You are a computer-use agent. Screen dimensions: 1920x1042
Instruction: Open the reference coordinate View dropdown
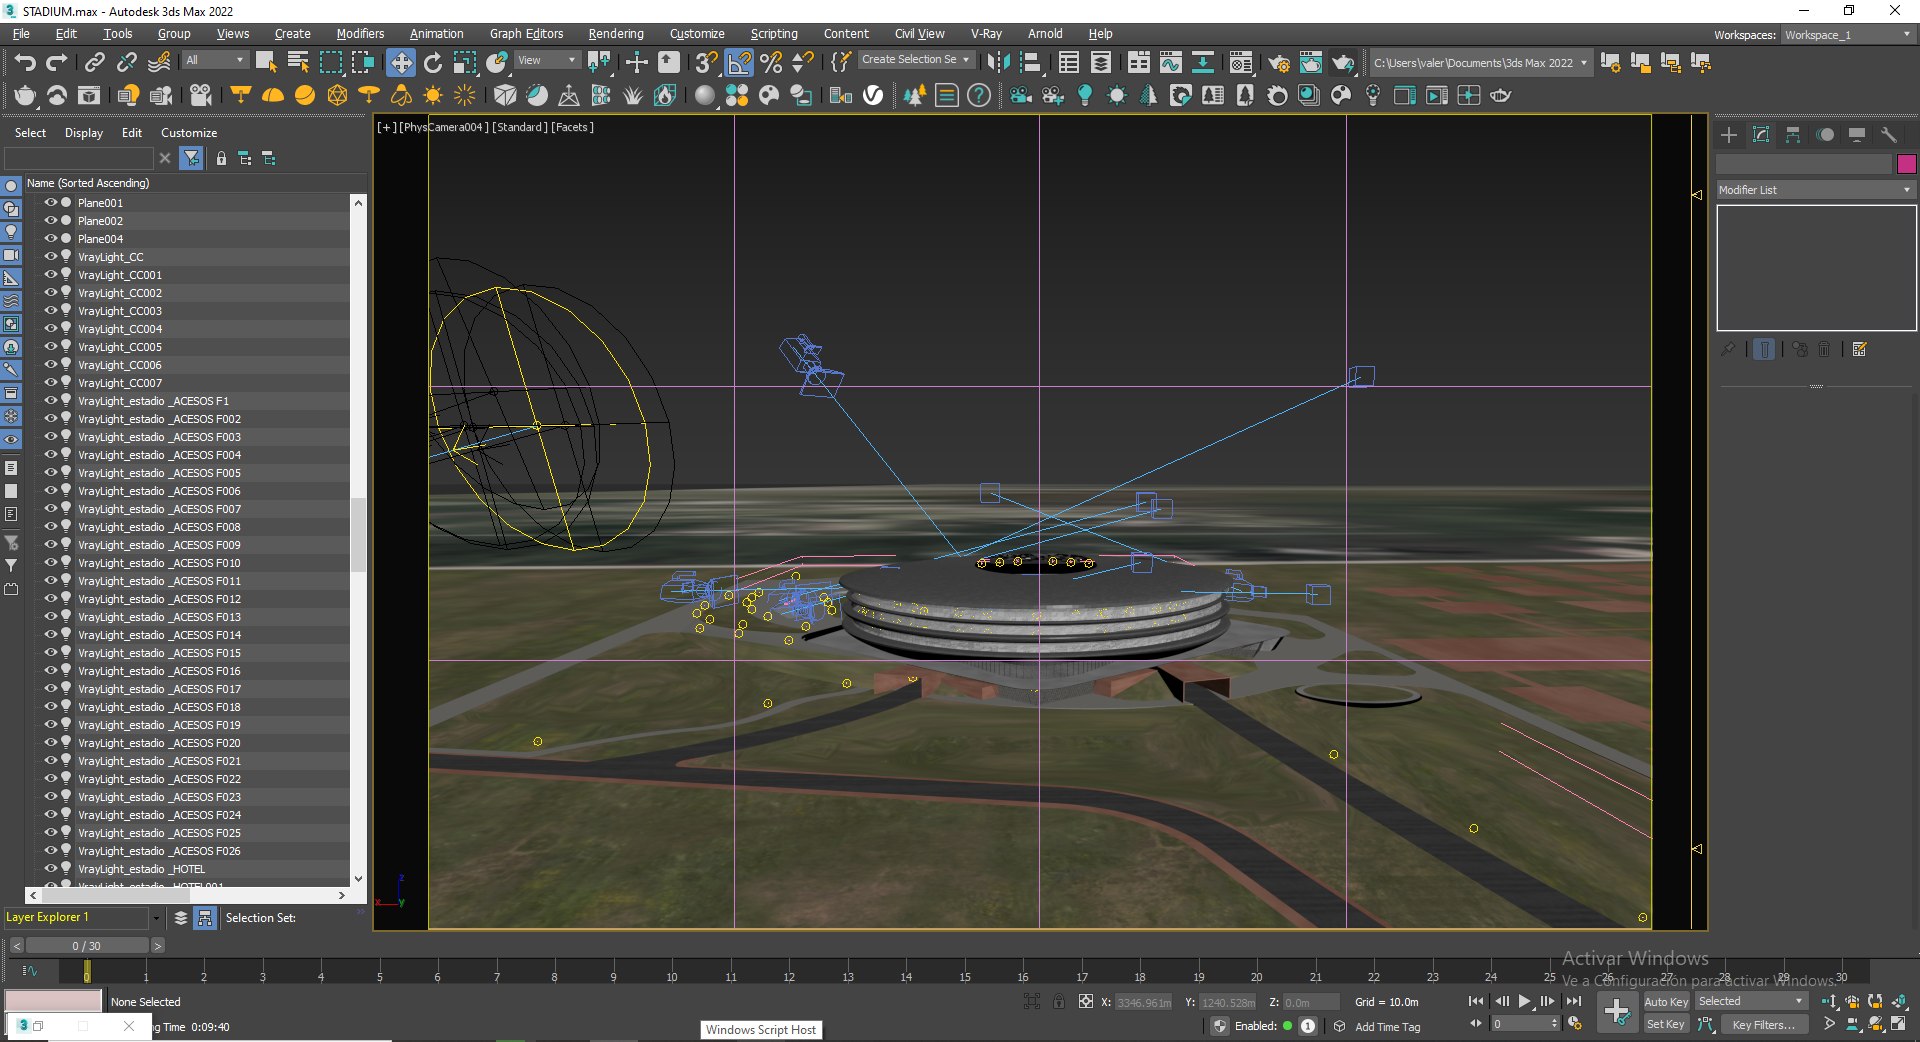[x=546, y=60]
